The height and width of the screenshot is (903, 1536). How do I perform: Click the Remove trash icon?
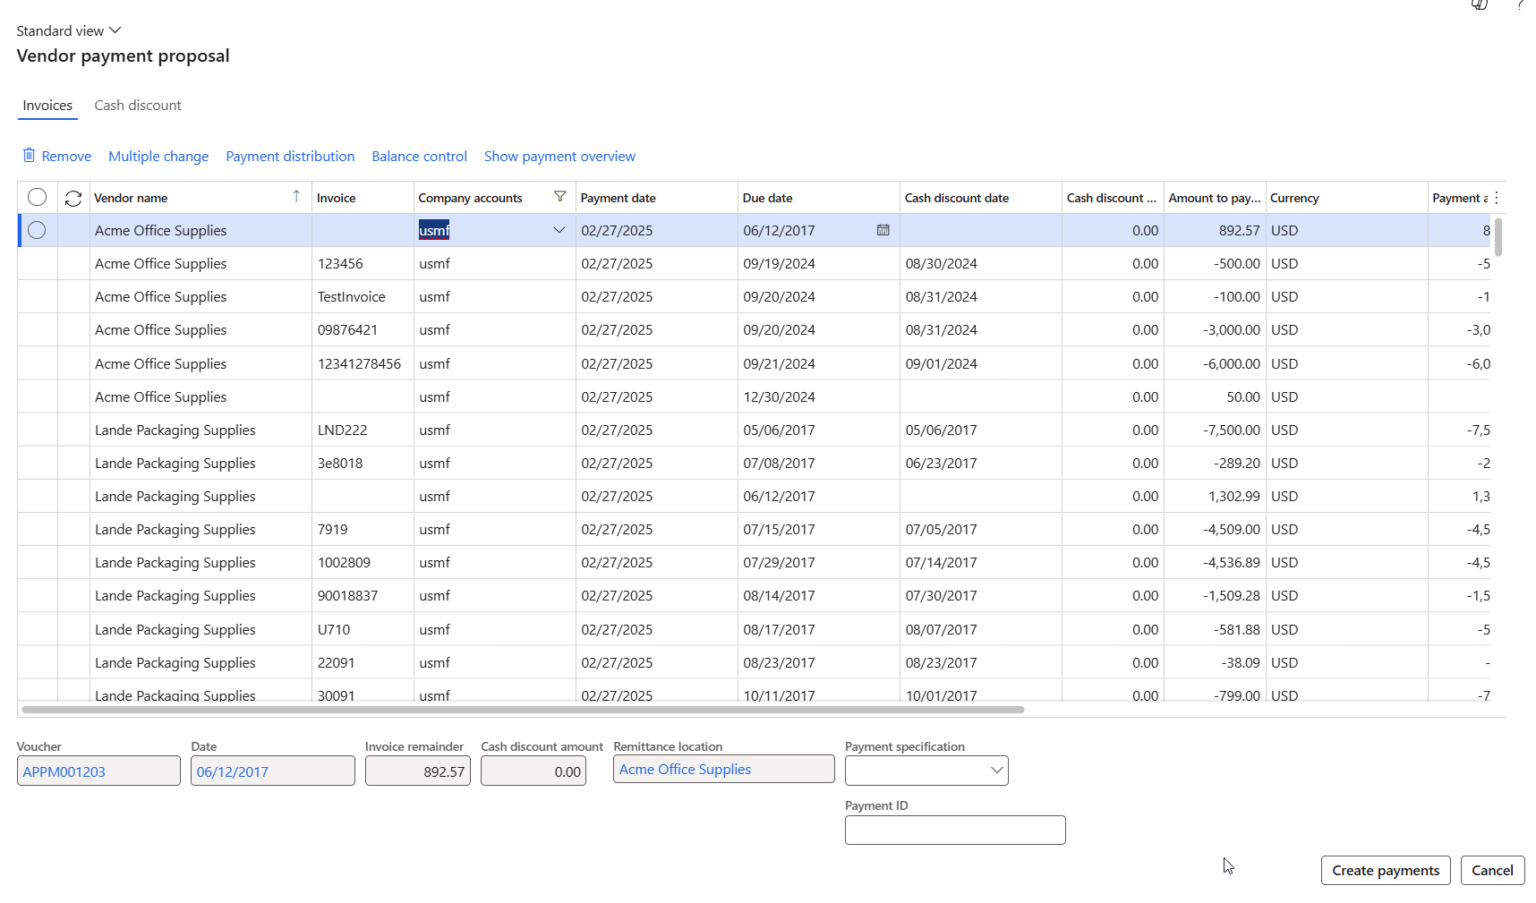29,156
